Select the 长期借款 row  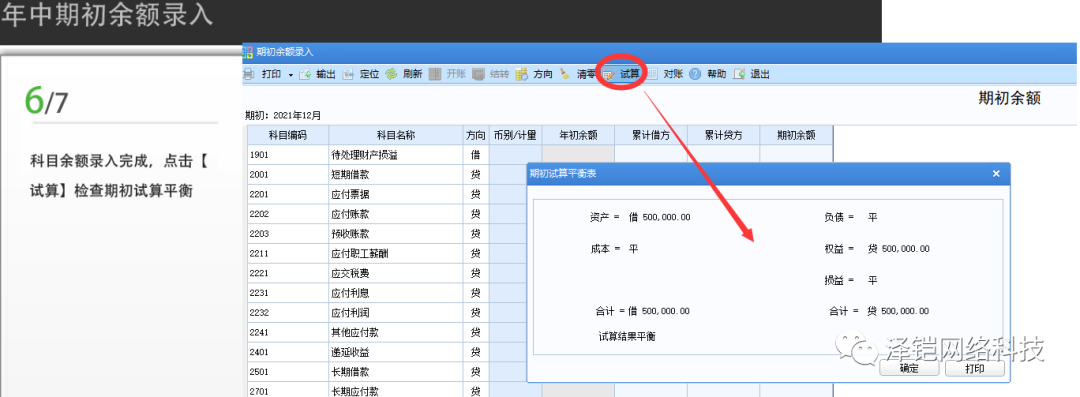coord(540,372)
